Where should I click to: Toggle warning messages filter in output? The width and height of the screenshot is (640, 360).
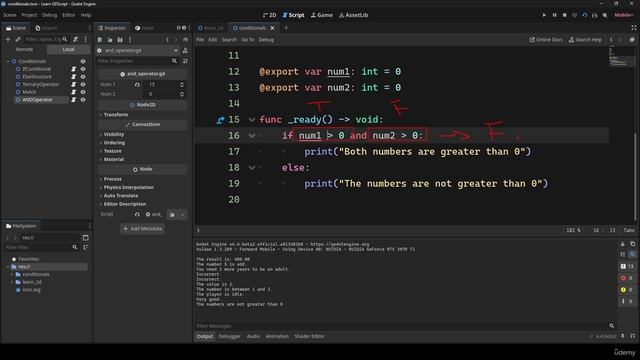click(x=627, y=290)
